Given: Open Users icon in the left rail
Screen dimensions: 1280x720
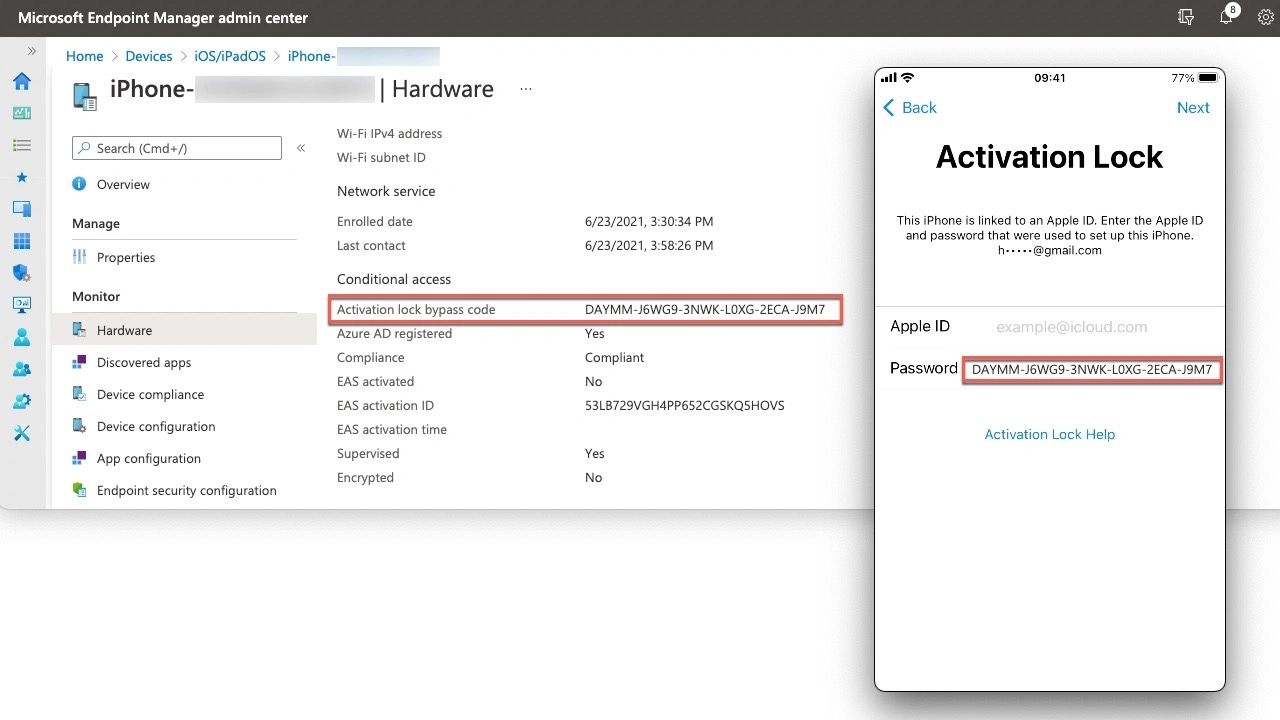Looking at the screenshot, I should pyautogui.click(x=21, y=337).
